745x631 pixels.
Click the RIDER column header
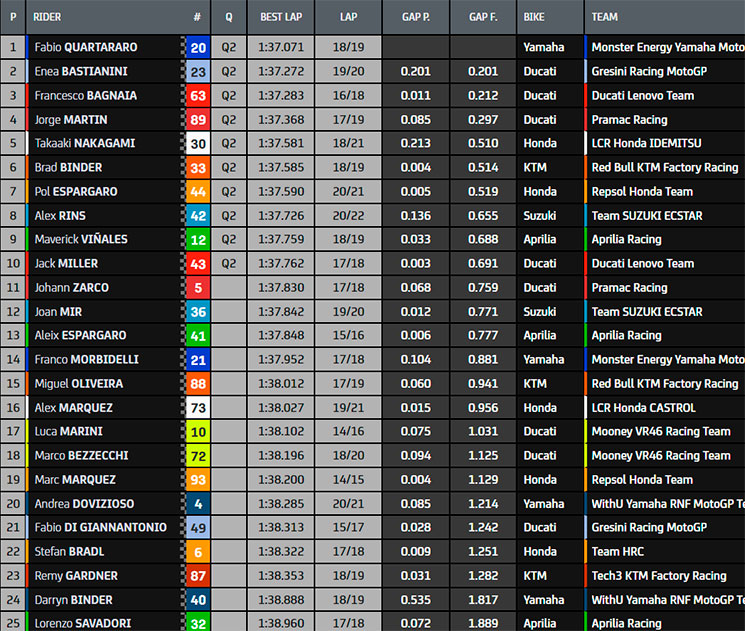[x=47, y=17]
